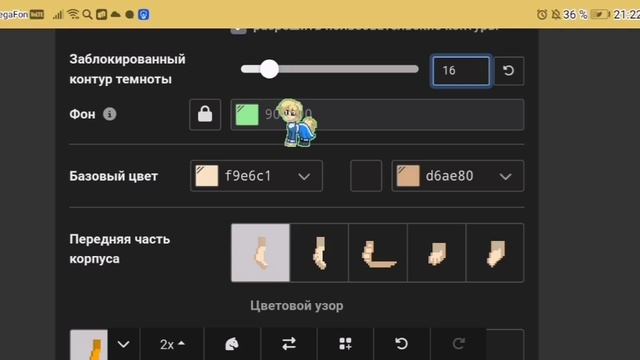Toggle the empty box before d6ae80

tap(366, 176)
